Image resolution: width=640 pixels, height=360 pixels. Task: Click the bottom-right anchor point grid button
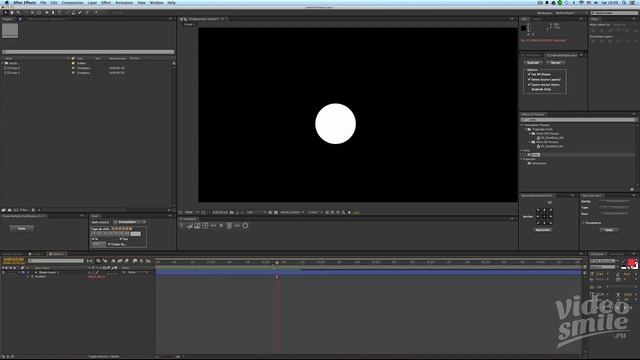(x=550, y=223)
